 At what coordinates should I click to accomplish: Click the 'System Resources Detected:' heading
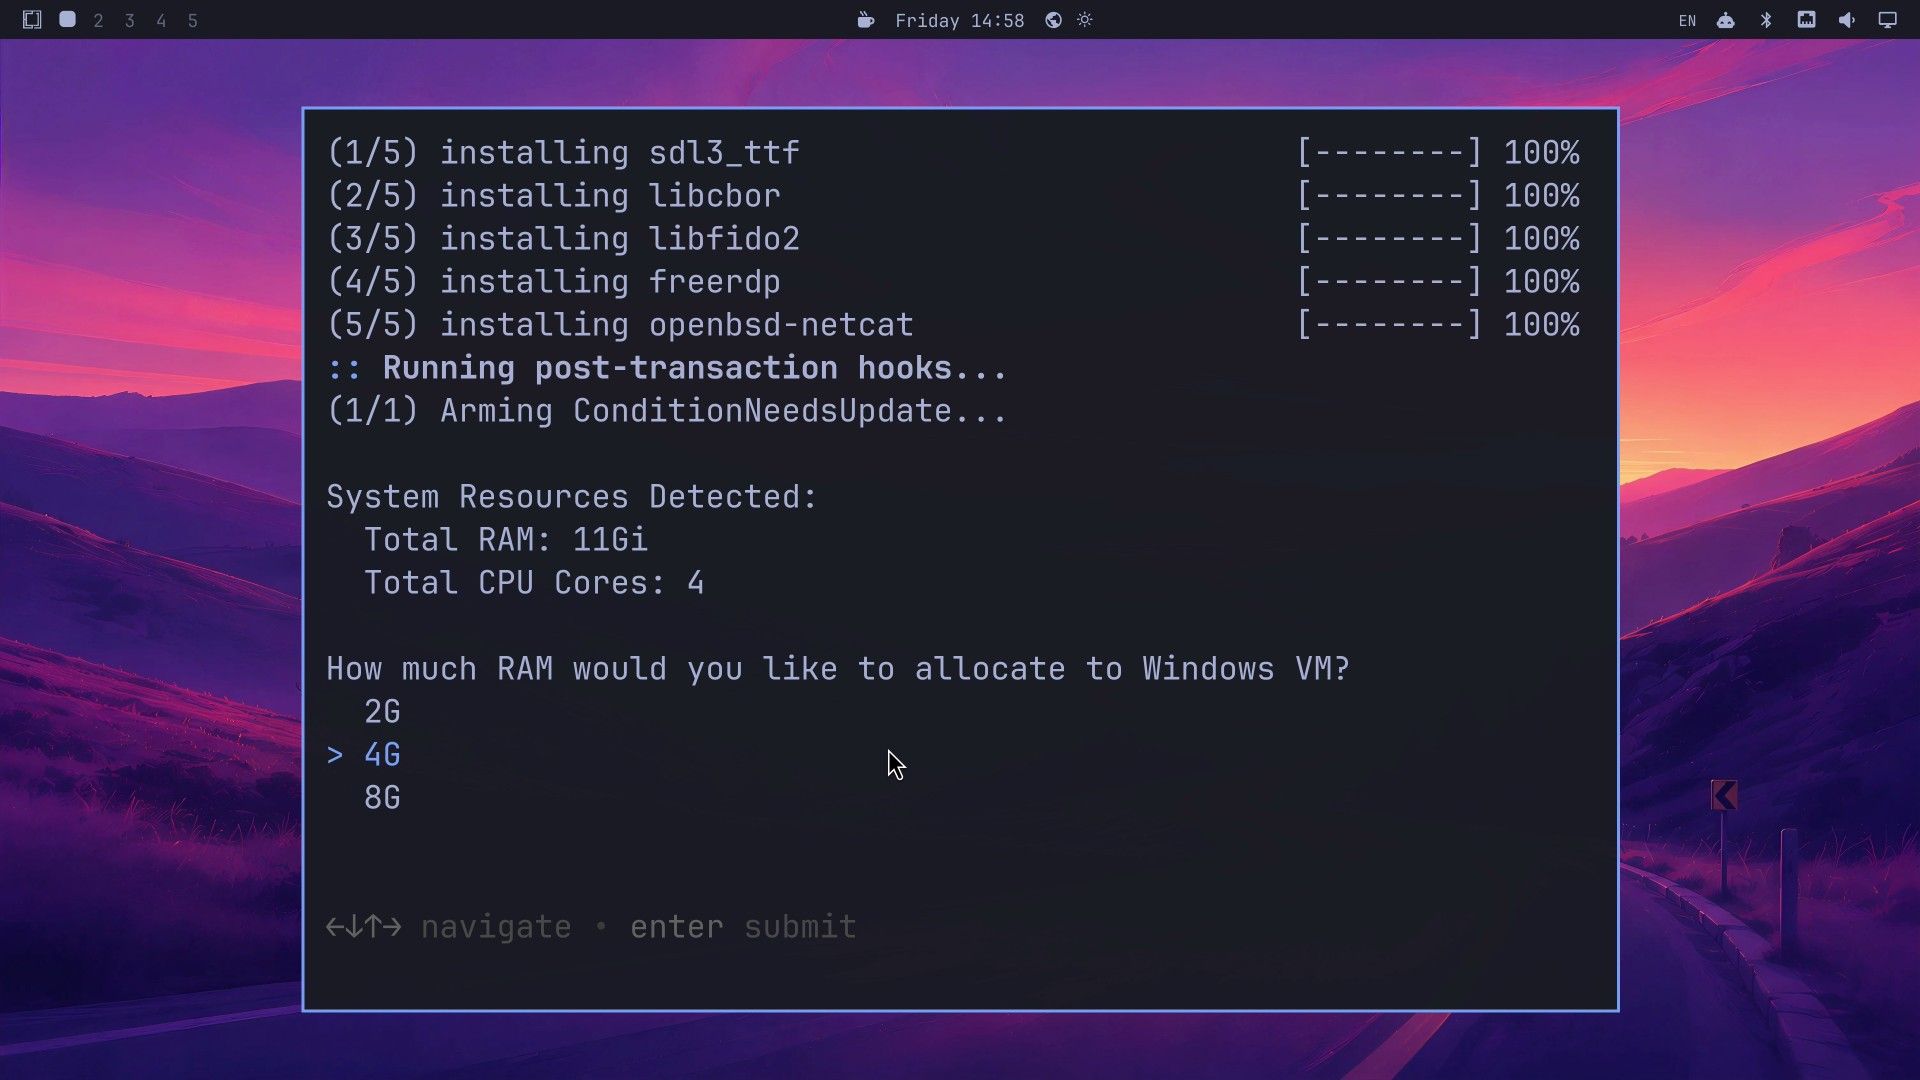[x=572, y=497]
